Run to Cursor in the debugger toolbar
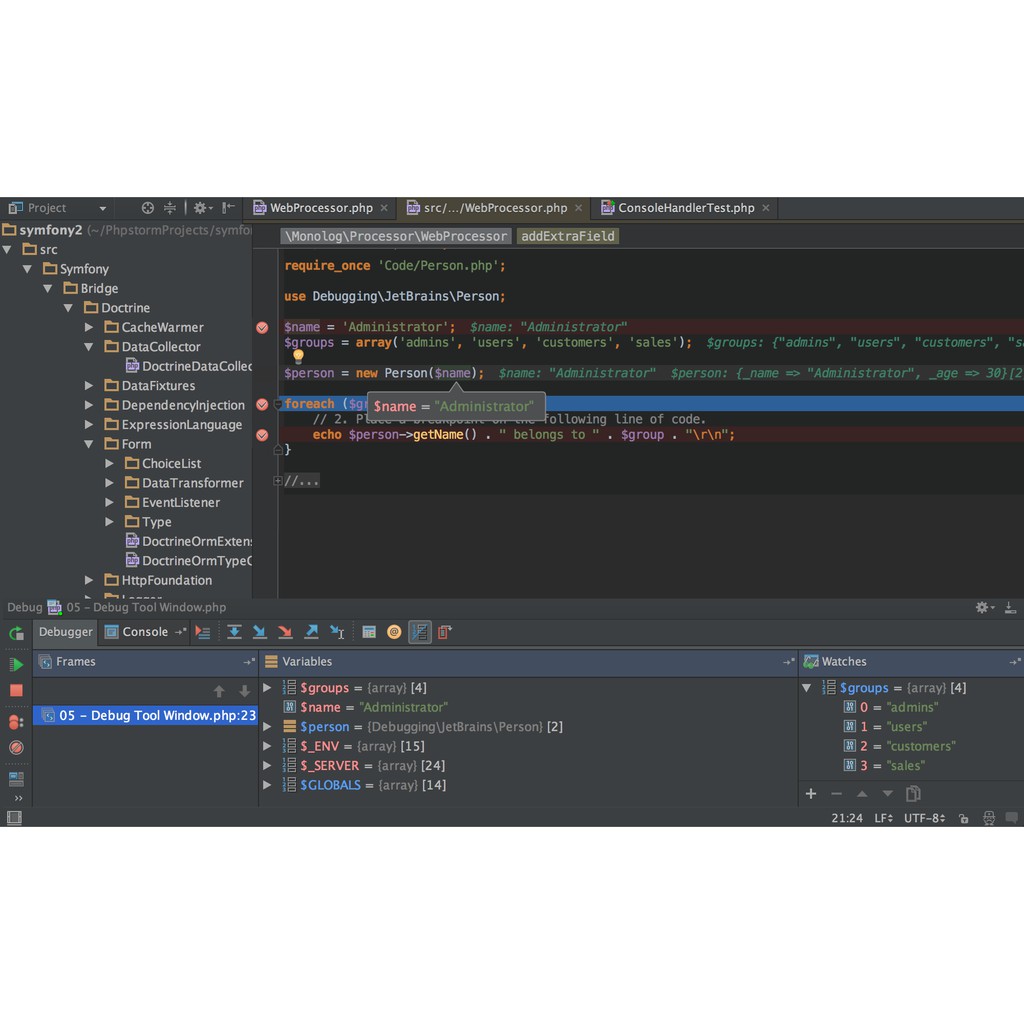Screen dimensions: 1024x1024 (337, 632)
